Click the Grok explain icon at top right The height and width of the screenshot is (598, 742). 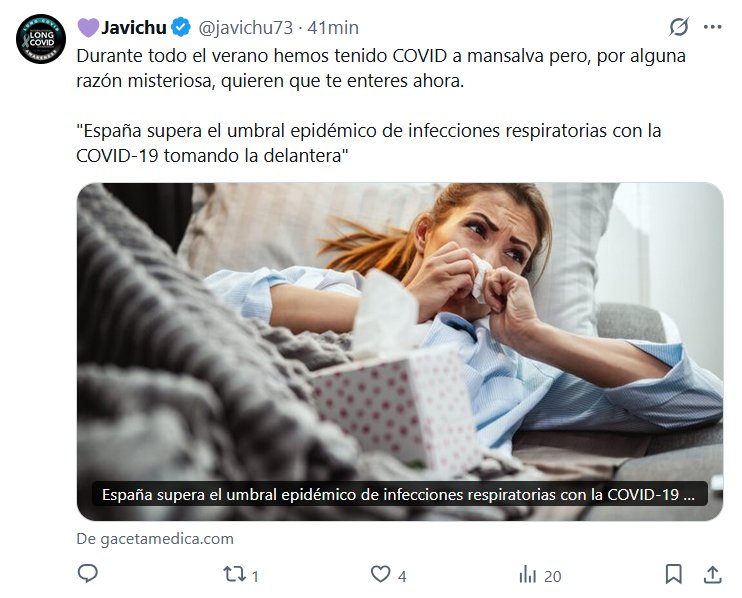679,27
